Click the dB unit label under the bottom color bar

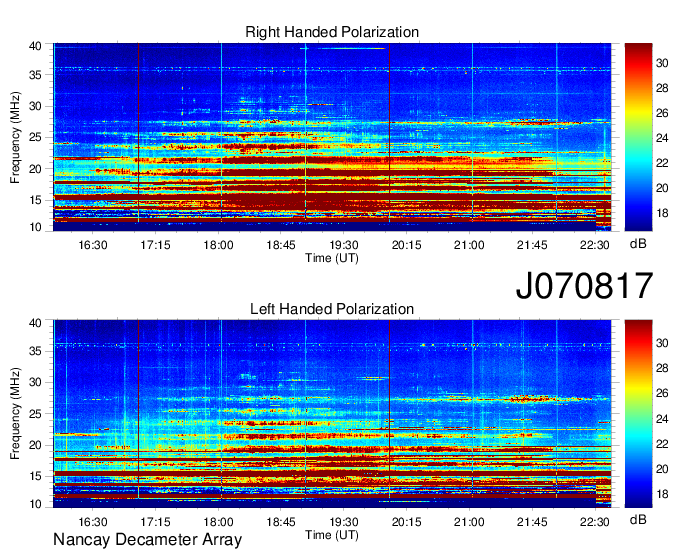tap(638, 520)
